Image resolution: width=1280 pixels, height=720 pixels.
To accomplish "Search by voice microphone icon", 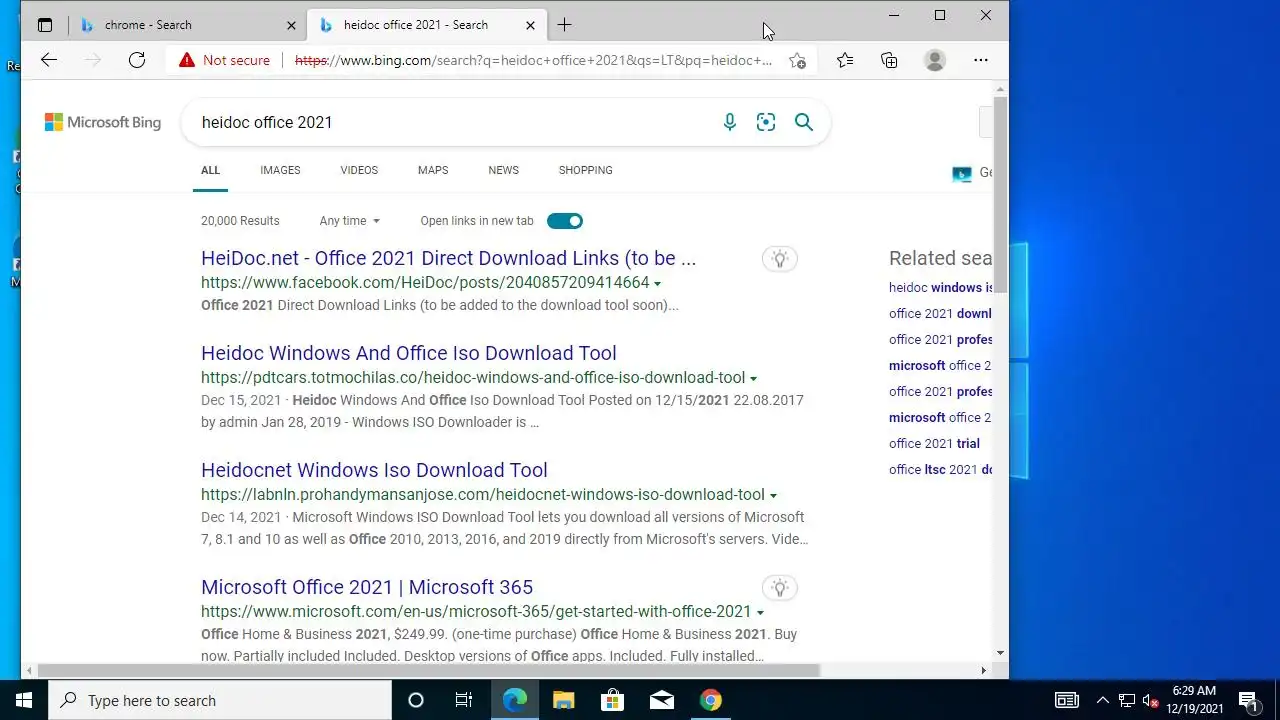I will [730, 122].
